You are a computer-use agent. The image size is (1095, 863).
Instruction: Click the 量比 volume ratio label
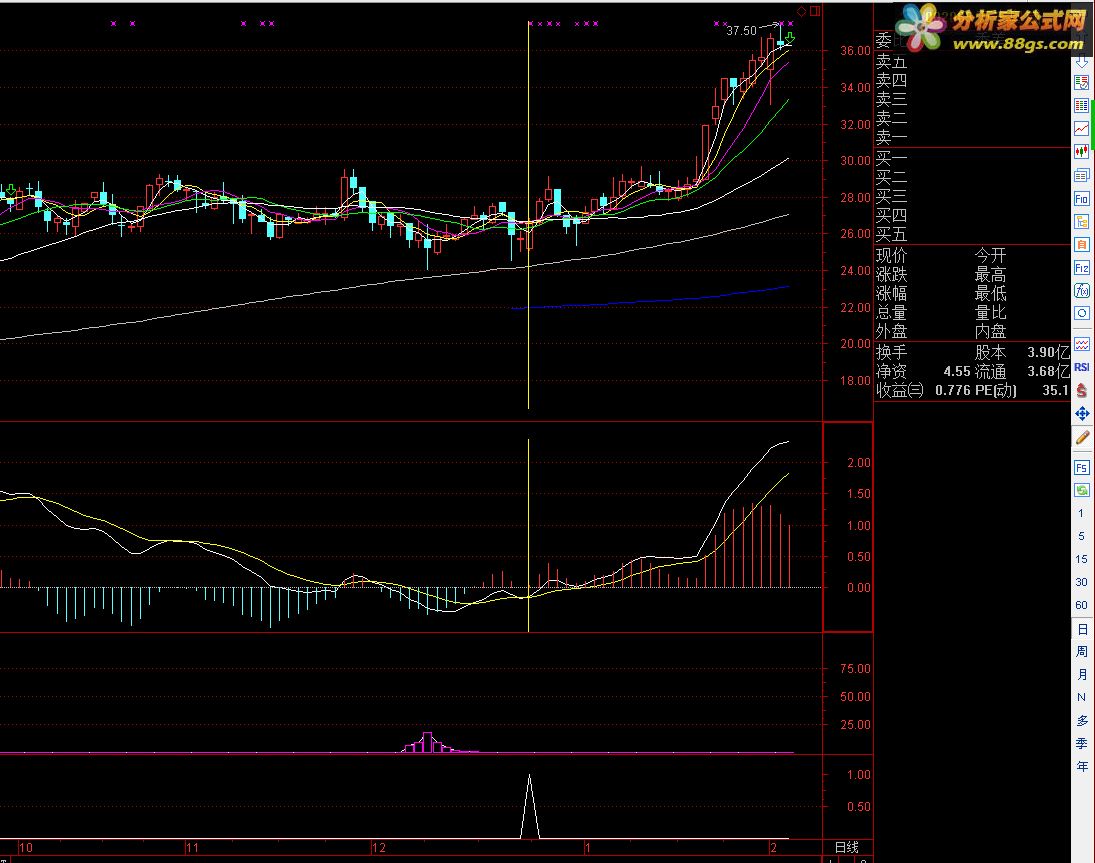tap(990, 312)
